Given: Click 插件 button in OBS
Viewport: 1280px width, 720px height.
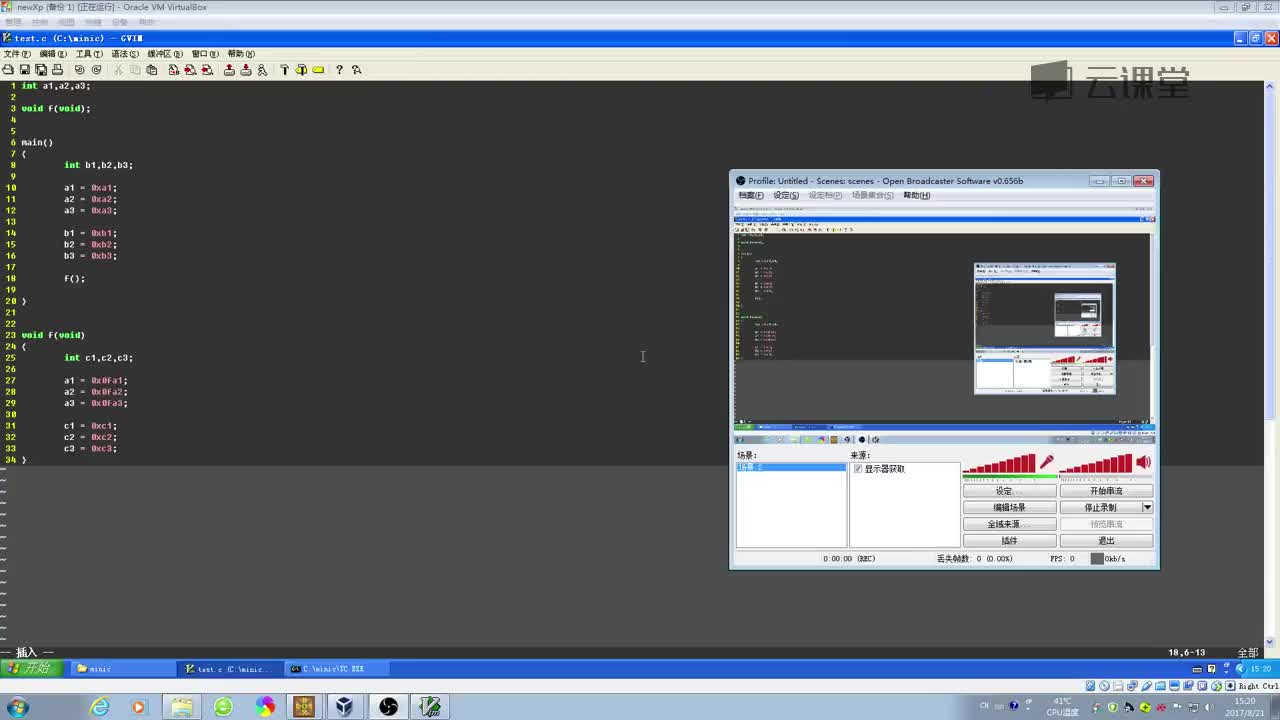Looking at the screenshot, I should (x=1010, y=541).
